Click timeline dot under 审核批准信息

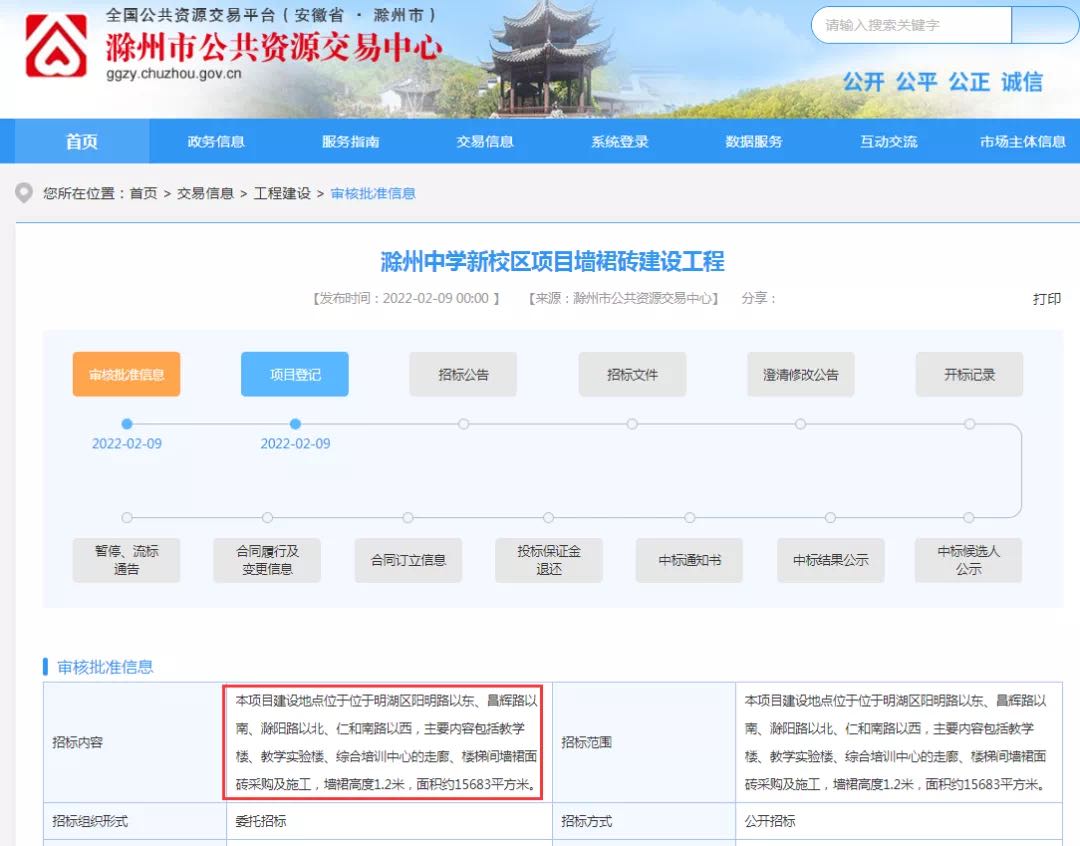[x=127, y=424]
